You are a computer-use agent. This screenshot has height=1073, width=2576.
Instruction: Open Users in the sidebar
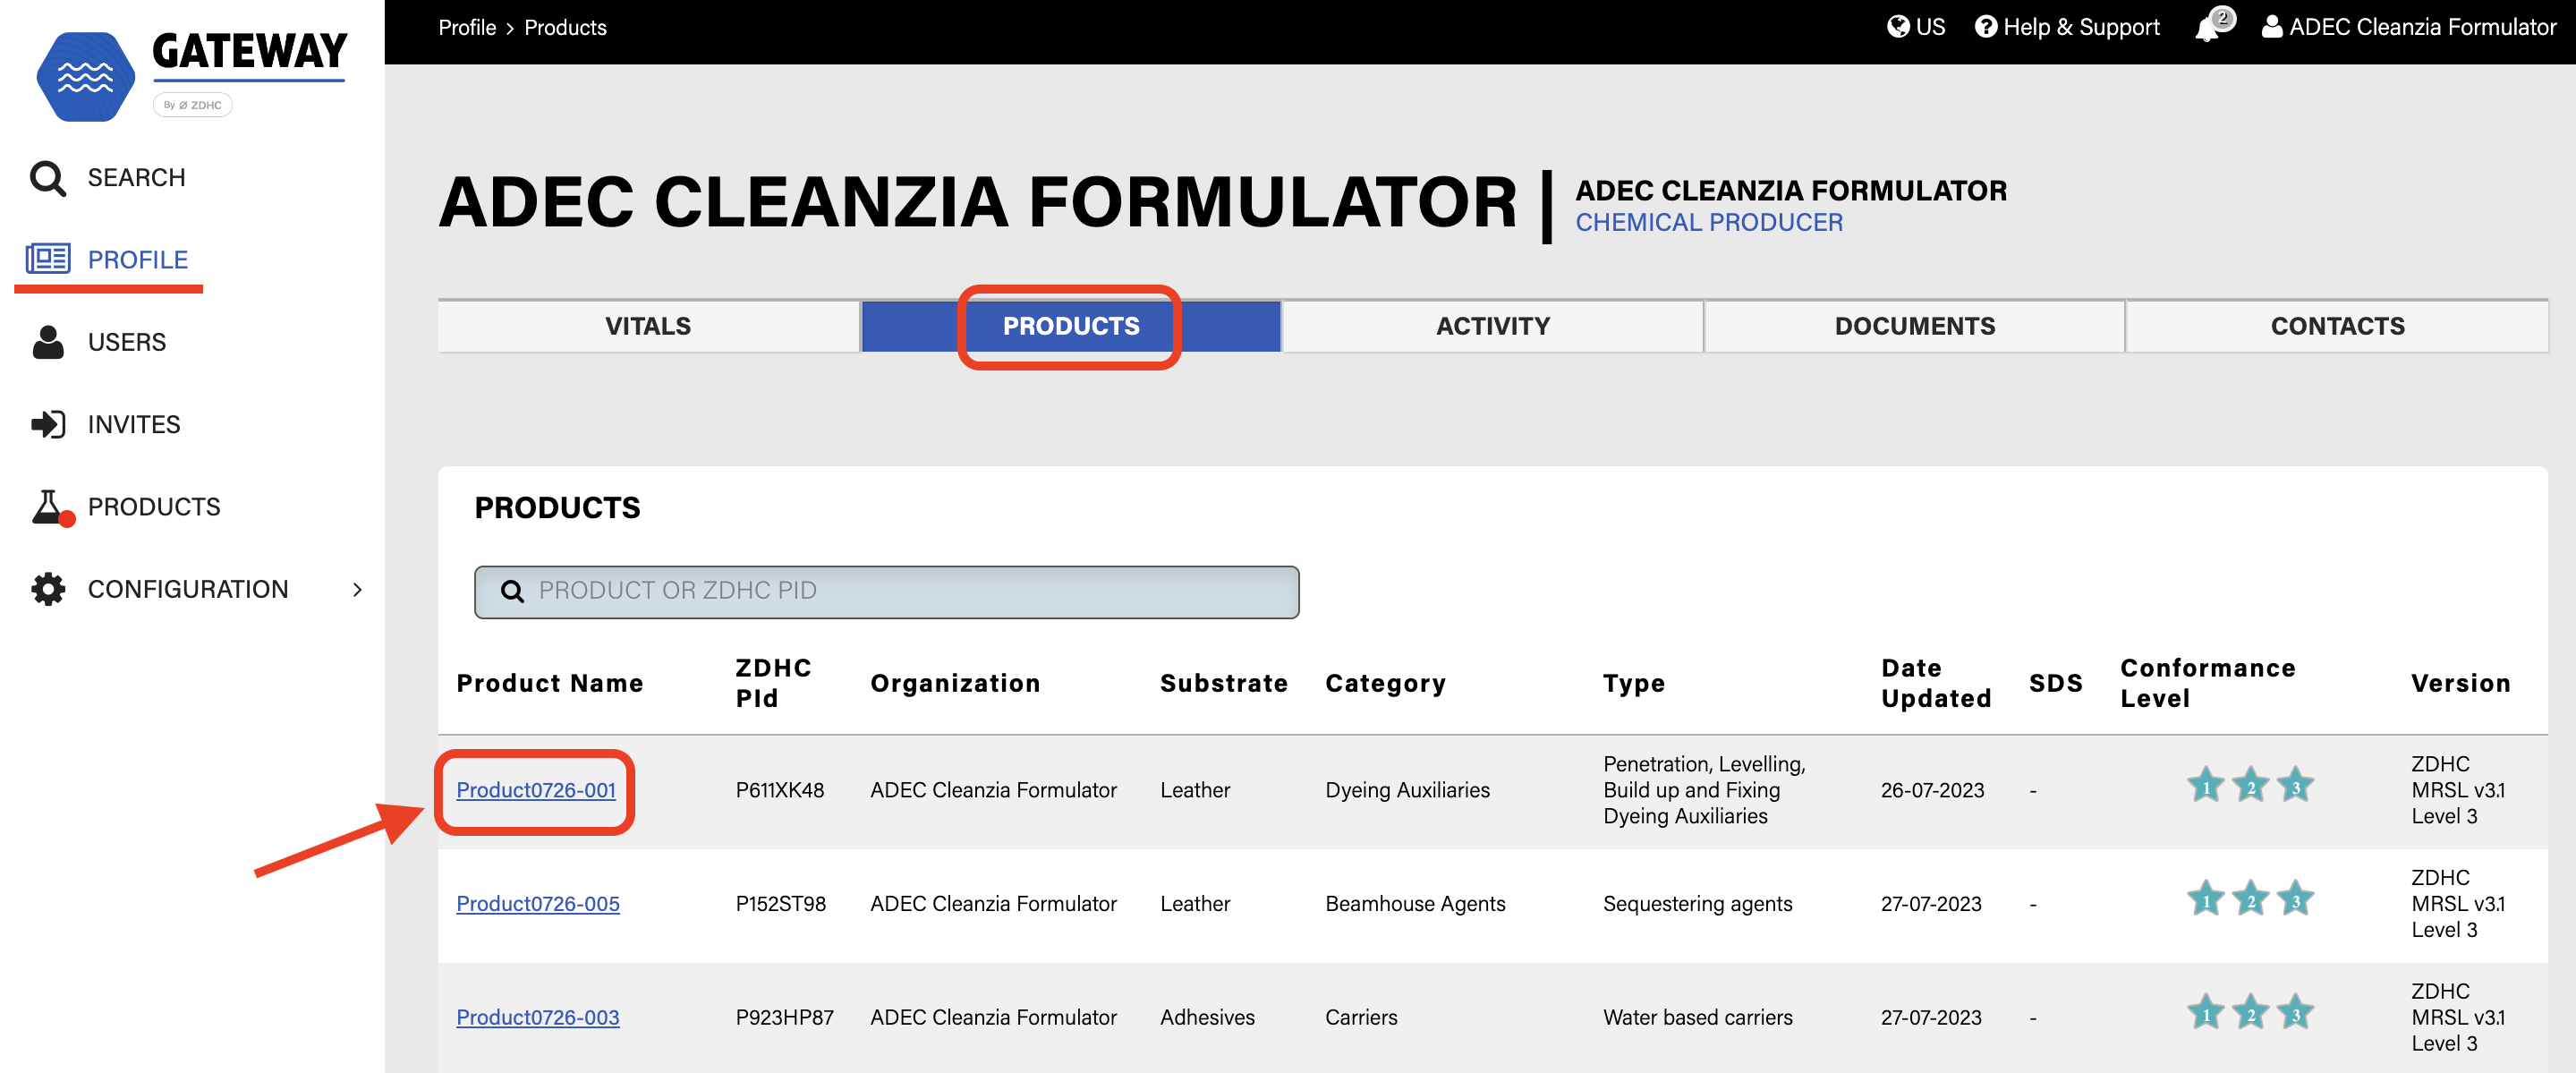[x=126, y=342]
